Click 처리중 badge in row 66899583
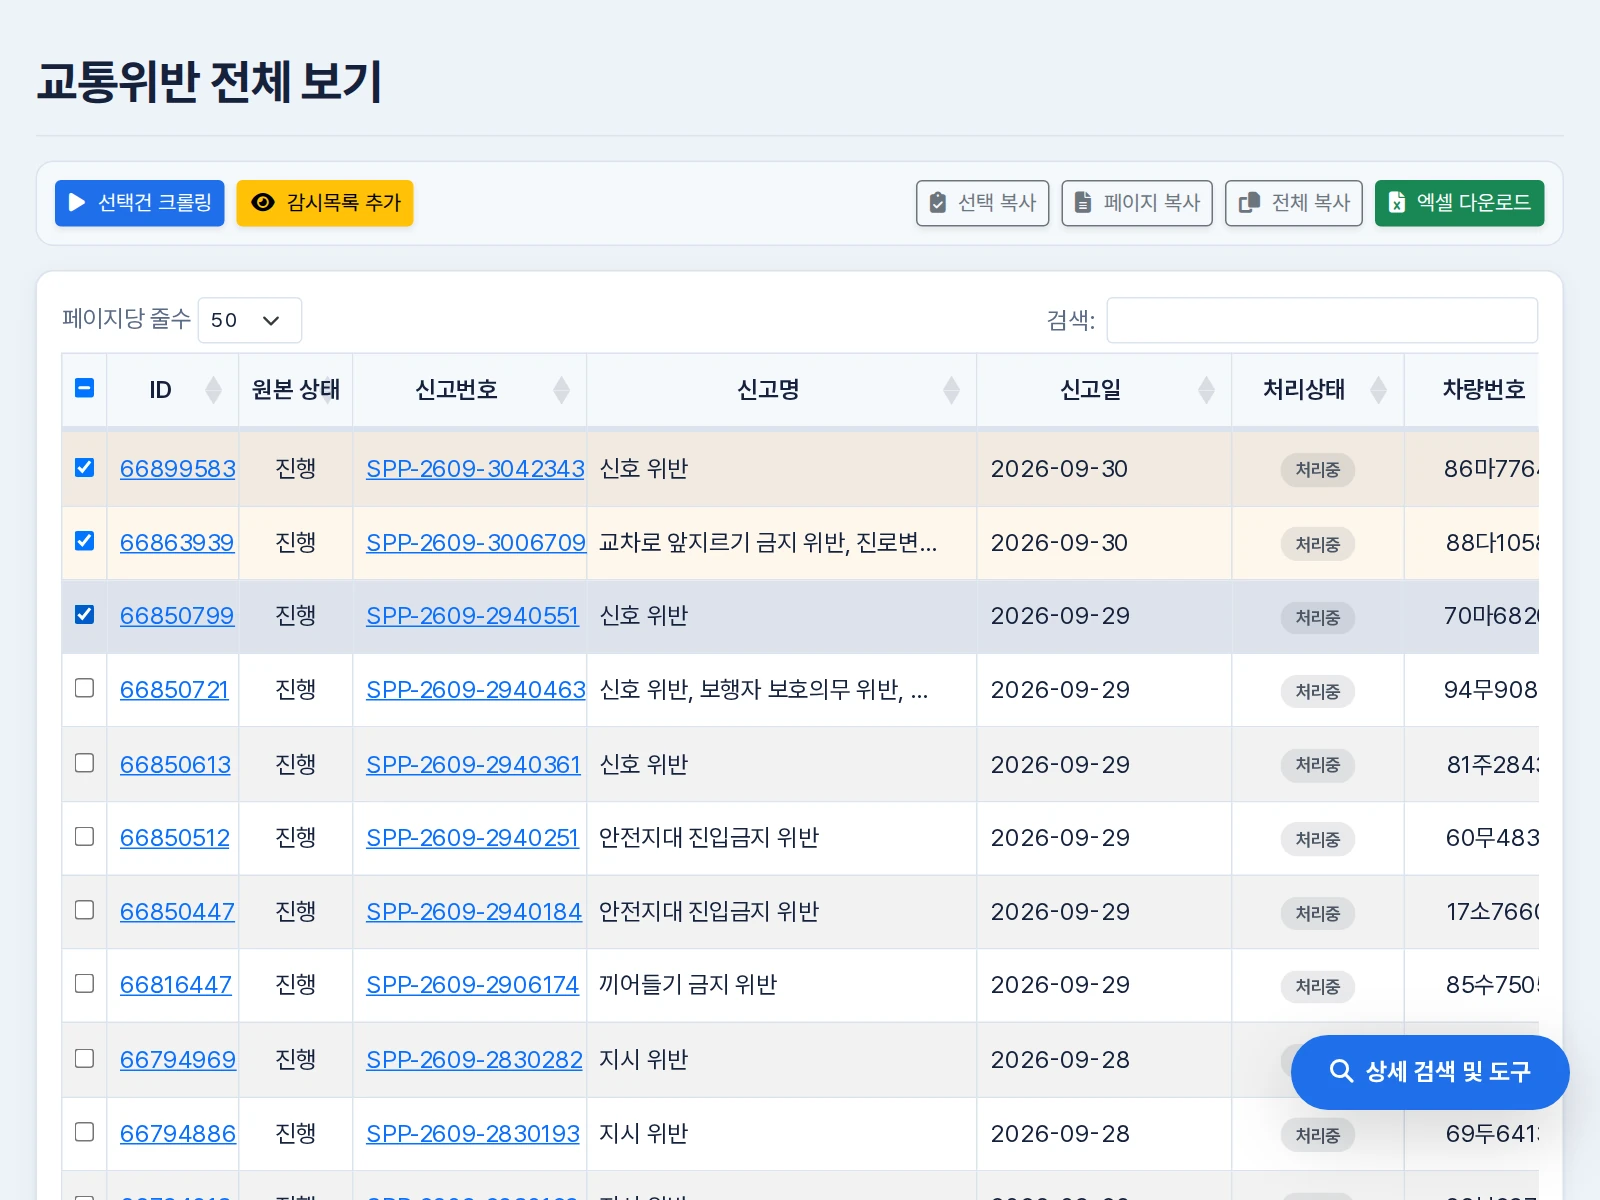The image size is (1600, 1200). click(1318, 470)
